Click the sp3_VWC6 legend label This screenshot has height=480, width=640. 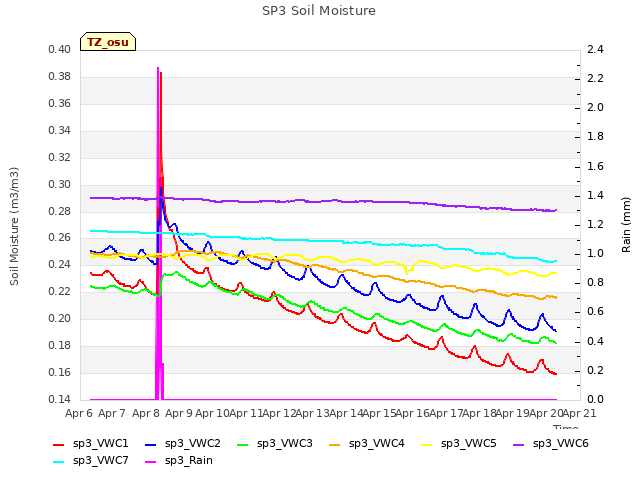tap(560, 444)
